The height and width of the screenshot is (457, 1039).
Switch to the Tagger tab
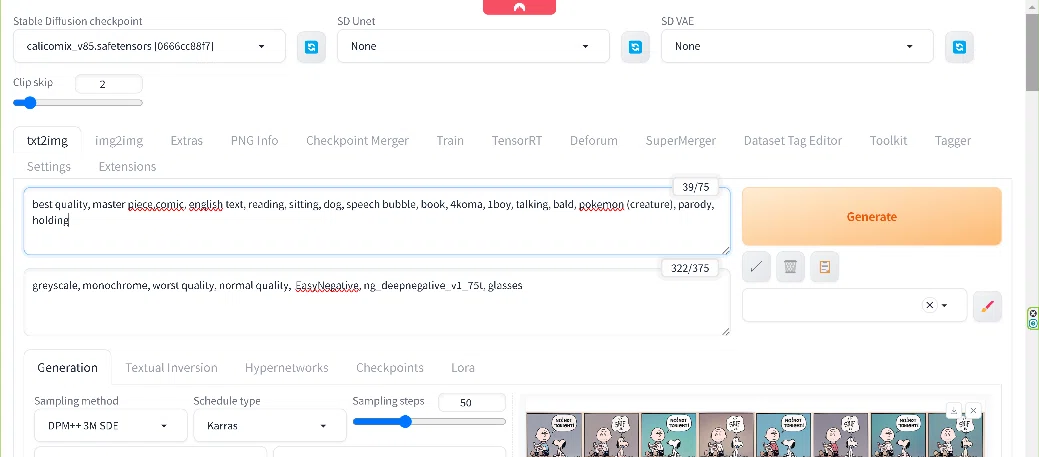(x=953, y=140)
